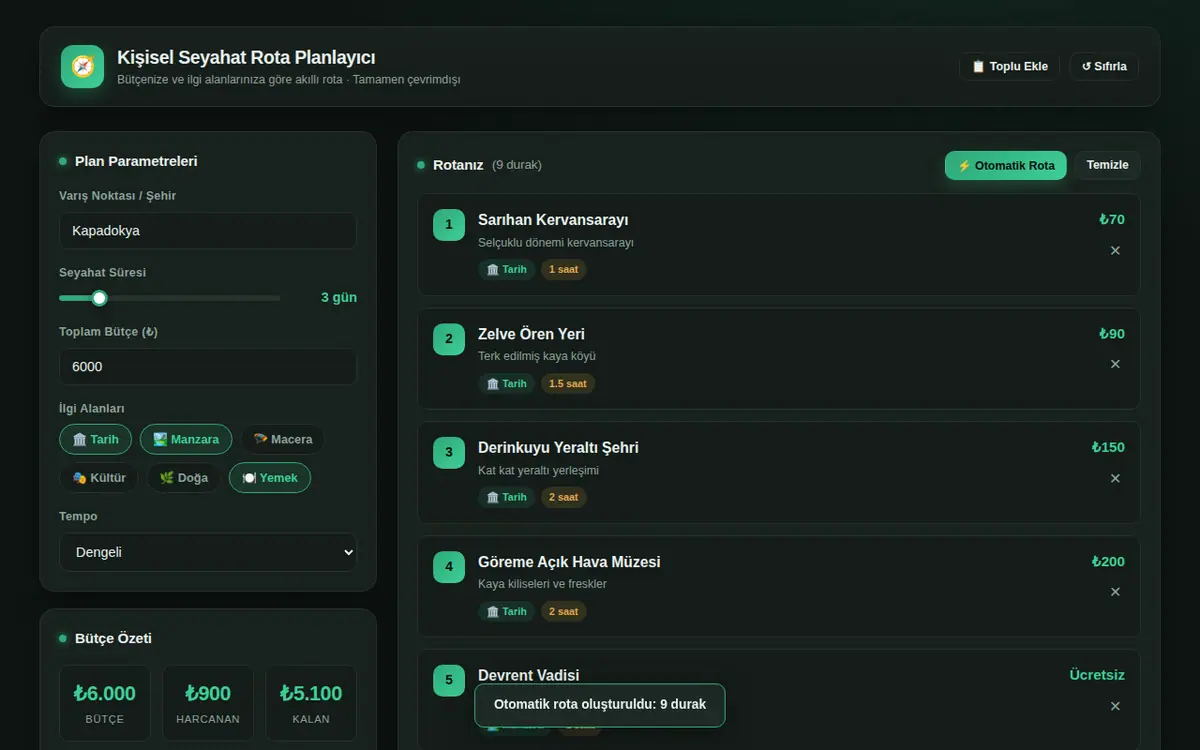The image size is (1200, 750).
Task: Generate route with Otomatik Rota button
Action: [x=1006, y=165]
